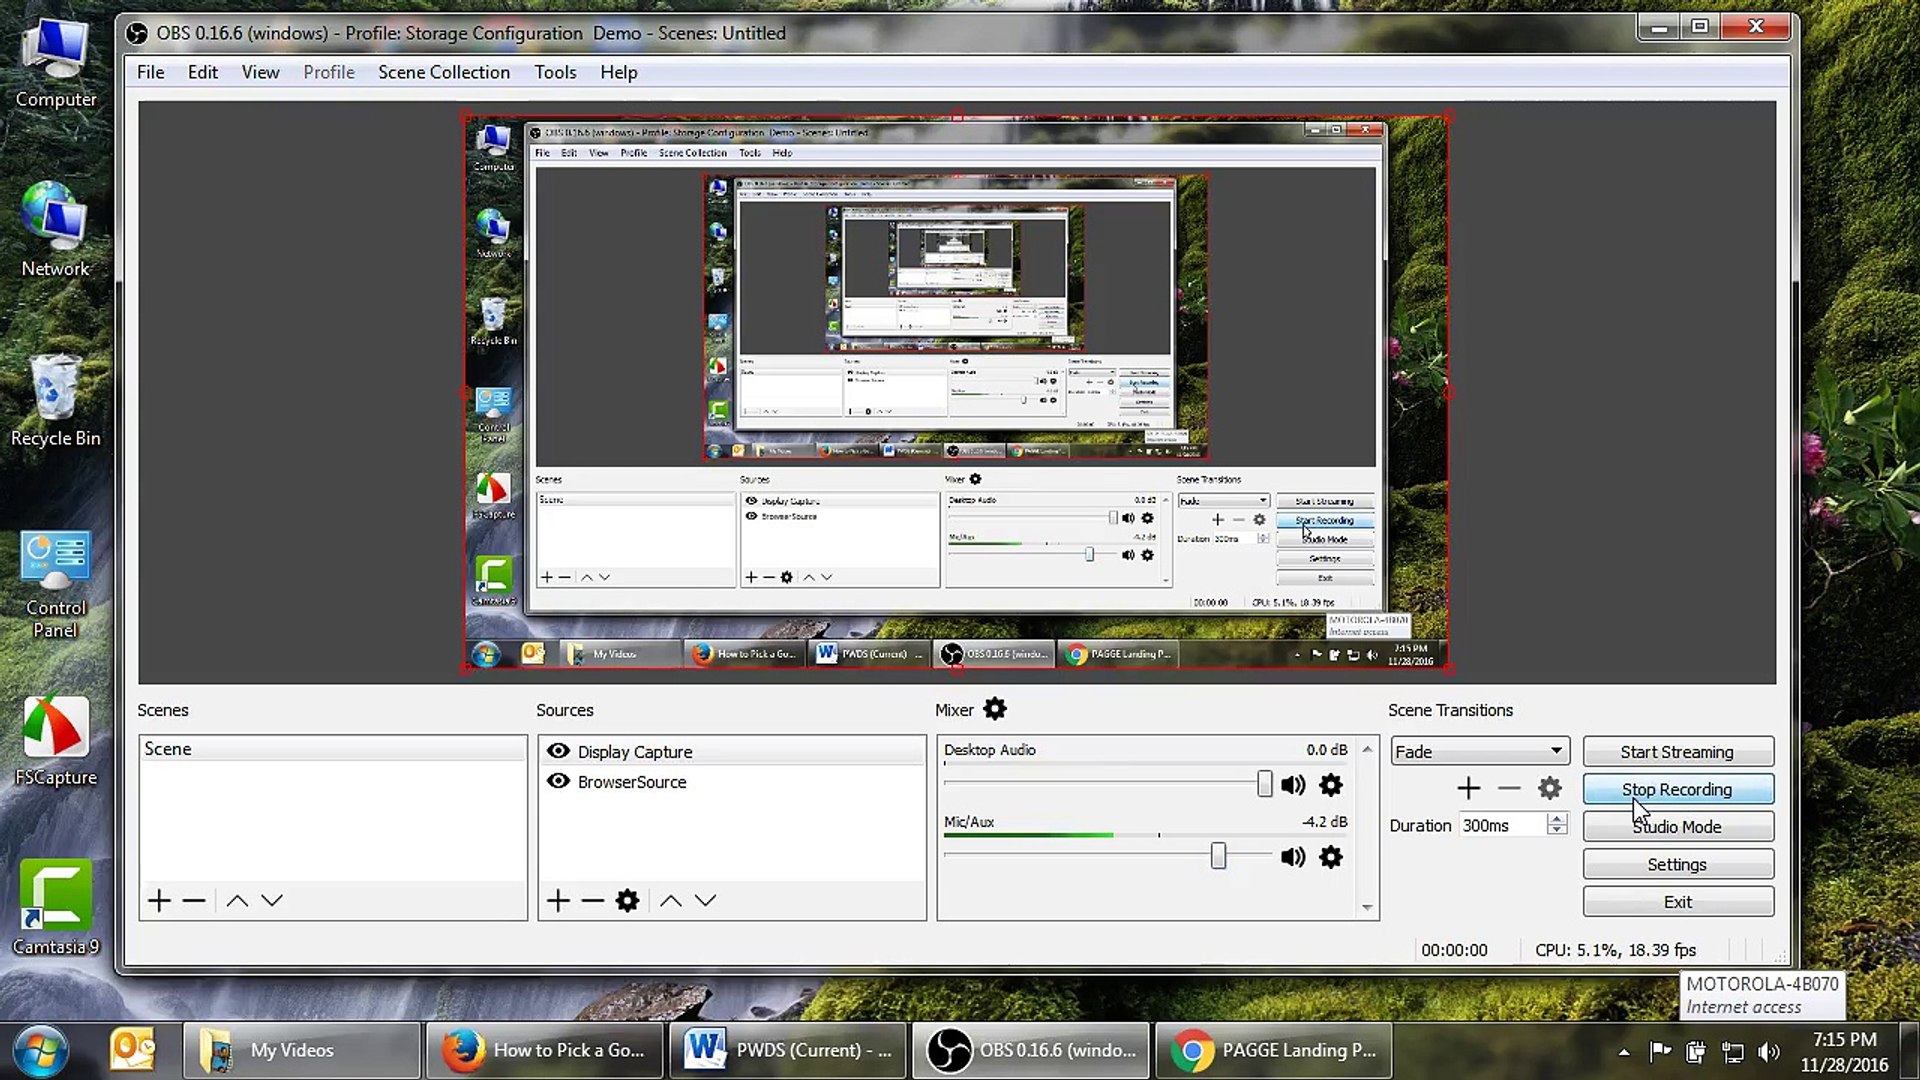Mute the Desktop Audio channel
This screenshot has height=1080, width=1920.
click(x=1293, y=785)
